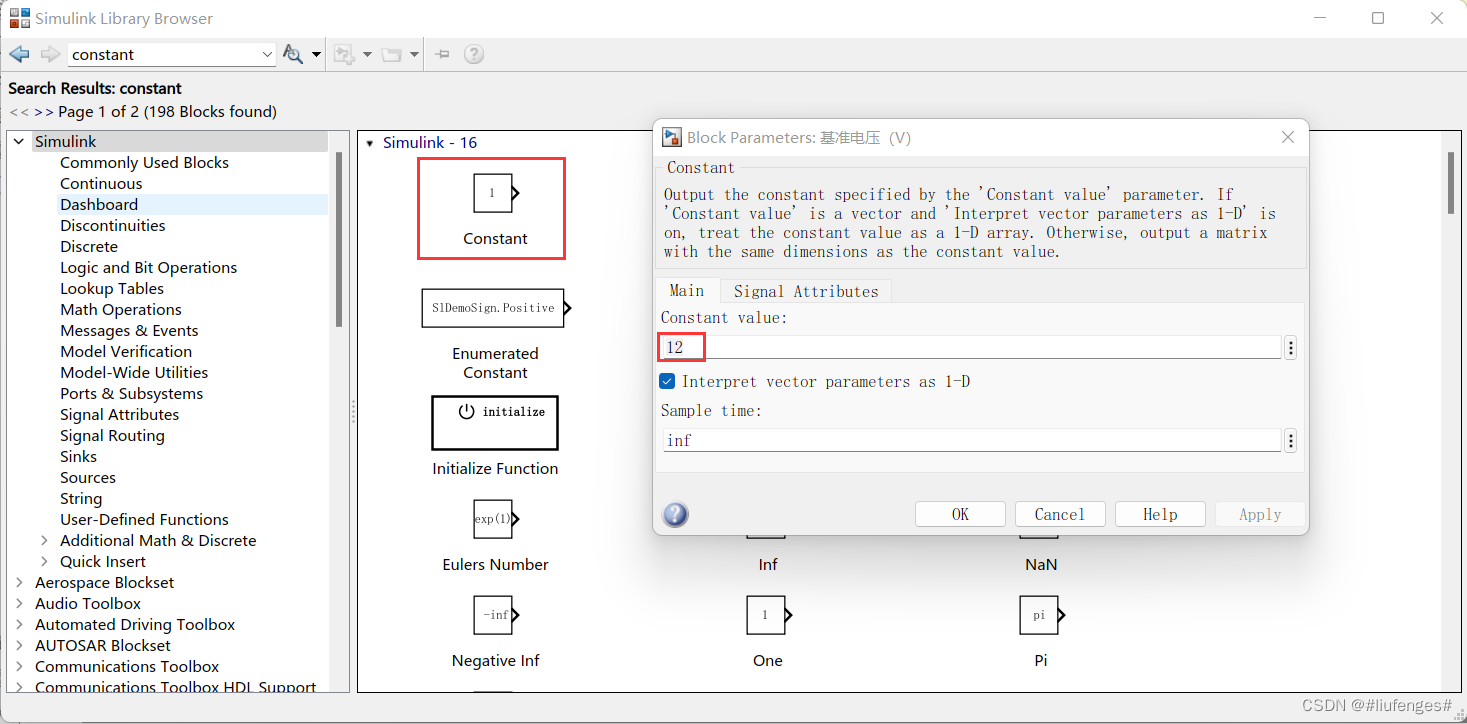Click the results pane vertical scrollbar
The width and height of the screenshot is (1467, 724).
1451,183
